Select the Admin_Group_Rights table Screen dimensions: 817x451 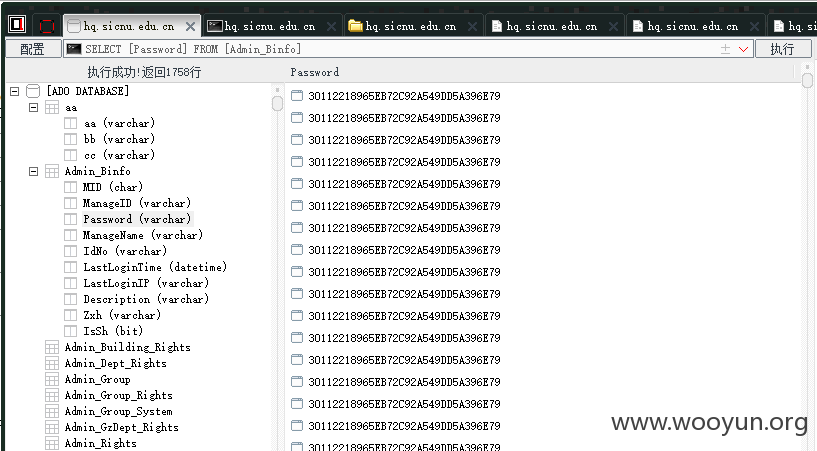(x=119, y=395)
